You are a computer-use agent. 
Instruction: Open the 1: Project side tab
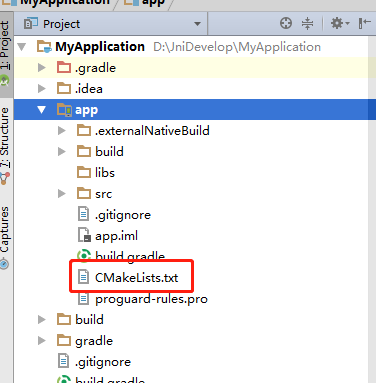[x=6, y=54]
